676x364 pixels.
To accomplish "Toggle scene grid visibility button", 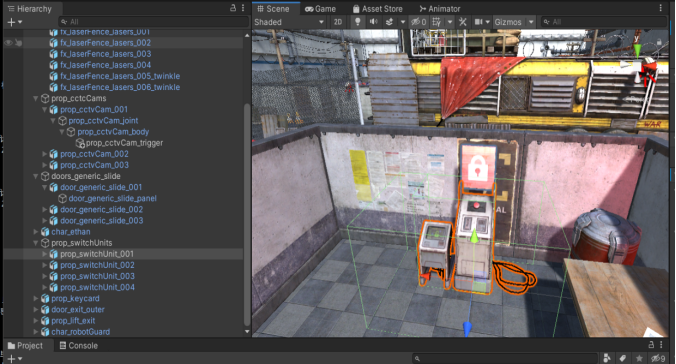I will (436, 22).
